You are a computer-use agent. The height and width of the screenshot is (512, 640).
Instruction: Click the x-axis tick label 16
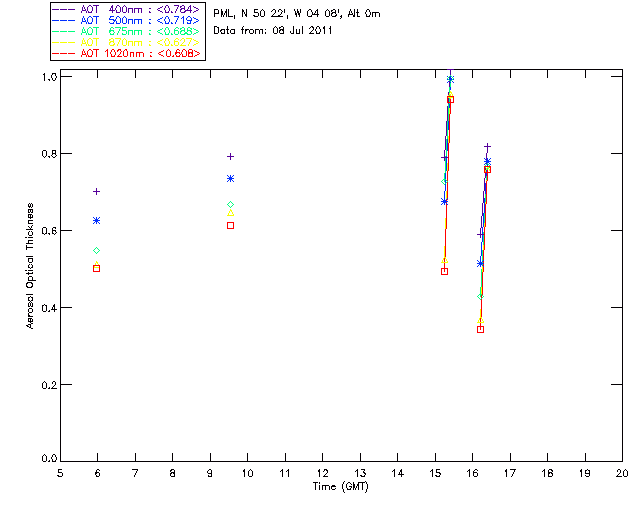coord(473,473)
